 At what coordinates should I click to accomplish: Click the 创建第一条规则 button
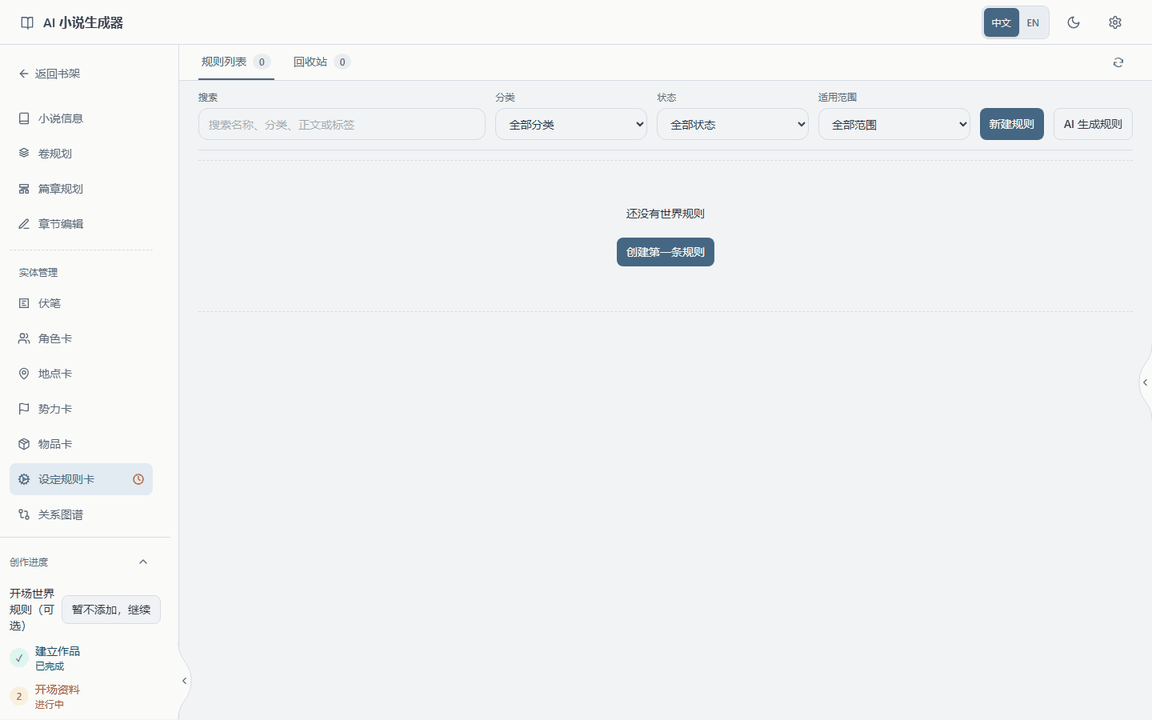(666, 252)
